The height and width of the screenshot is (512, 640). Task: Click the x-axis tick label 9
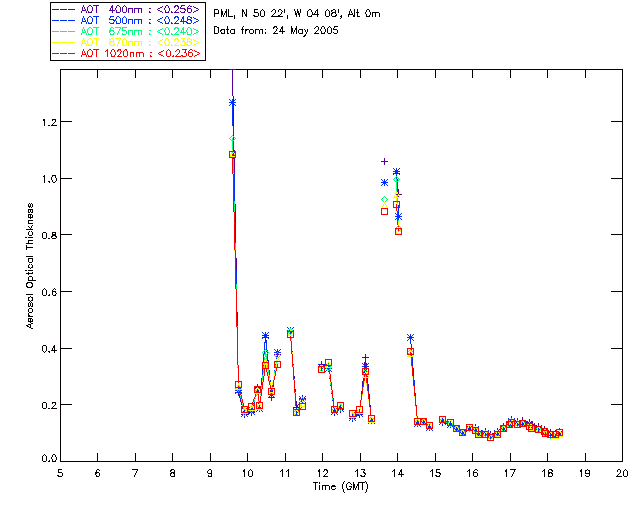(210, 473)
